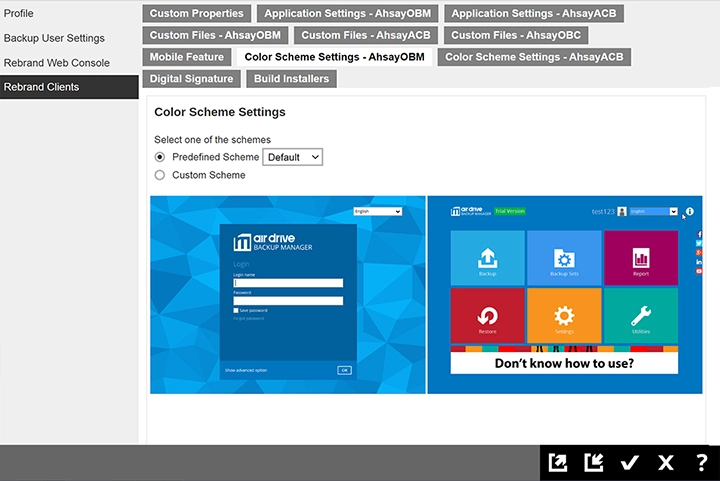
Task: Click the checkmark save icon
Action: click(629, 462)
